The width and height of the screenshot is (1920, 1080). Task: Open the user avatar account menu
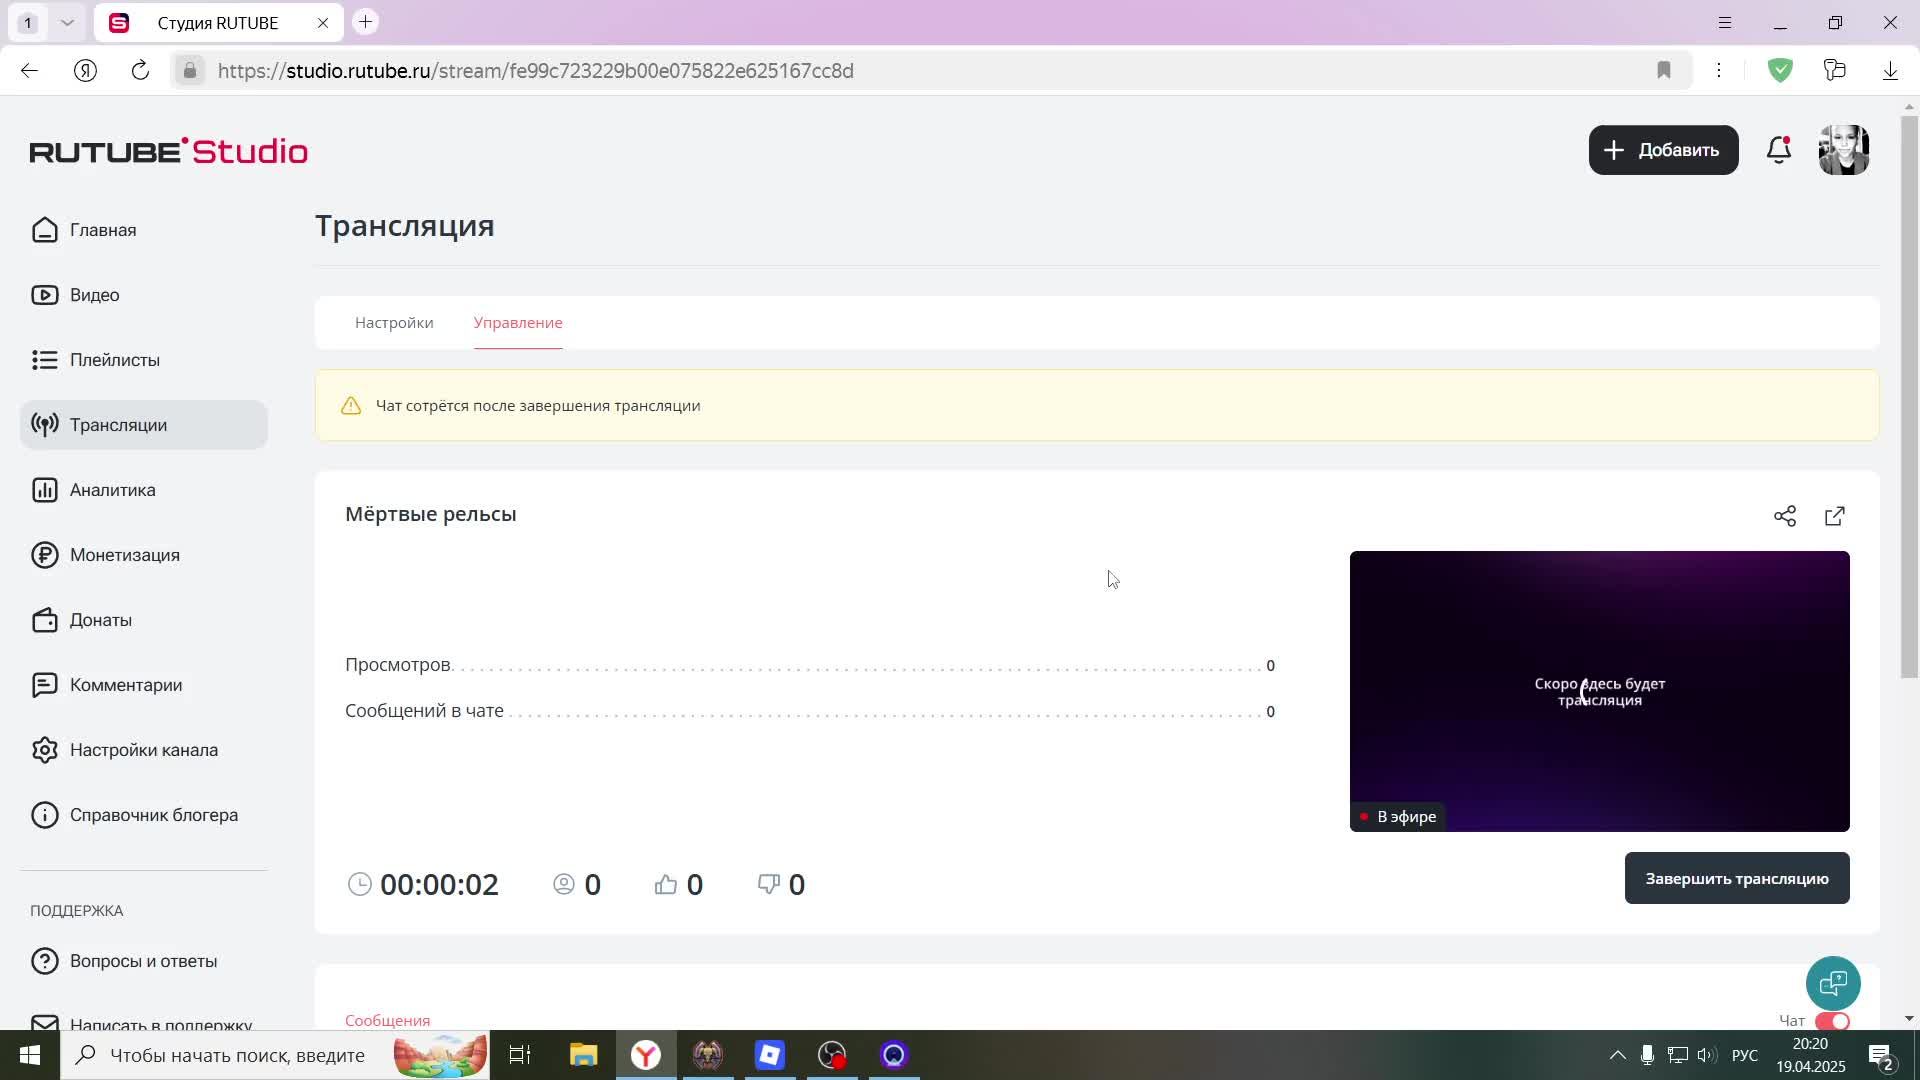1843,150
